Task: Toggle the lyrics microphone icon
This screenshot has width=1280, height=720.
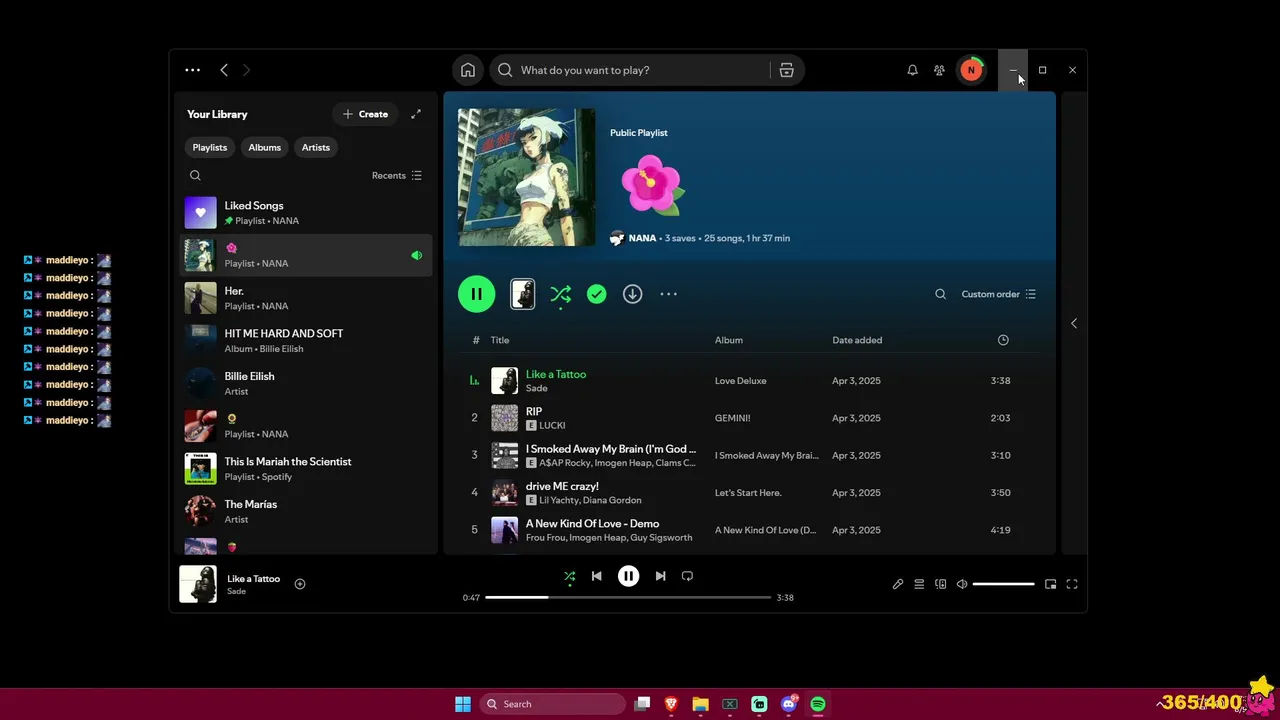Action: (x=898, y=584)
